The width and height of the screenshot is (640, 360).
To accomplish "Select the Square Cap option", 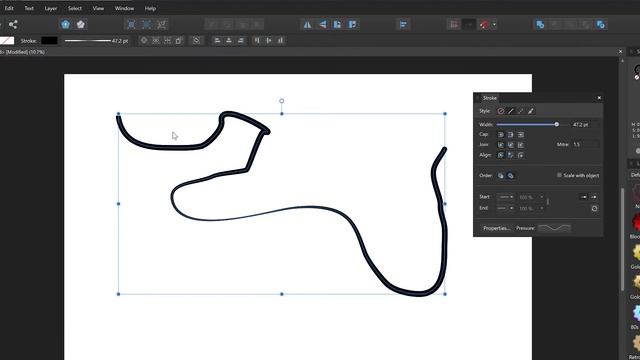I will point(520,135).
